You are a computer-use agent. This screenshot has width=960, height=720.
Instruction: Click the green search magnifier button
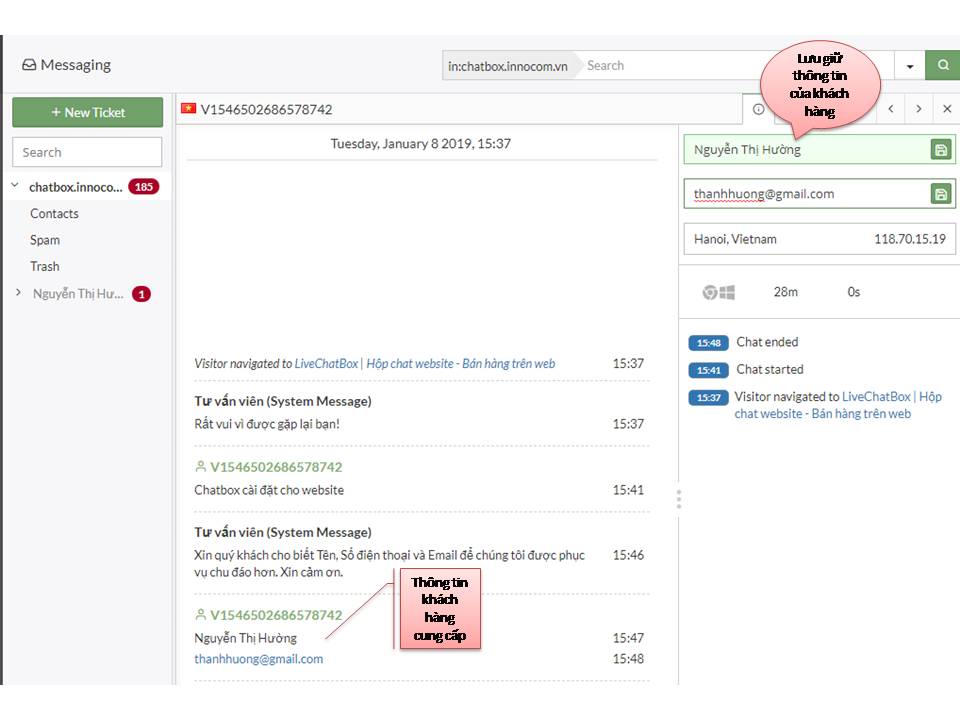tap(943, 65)
